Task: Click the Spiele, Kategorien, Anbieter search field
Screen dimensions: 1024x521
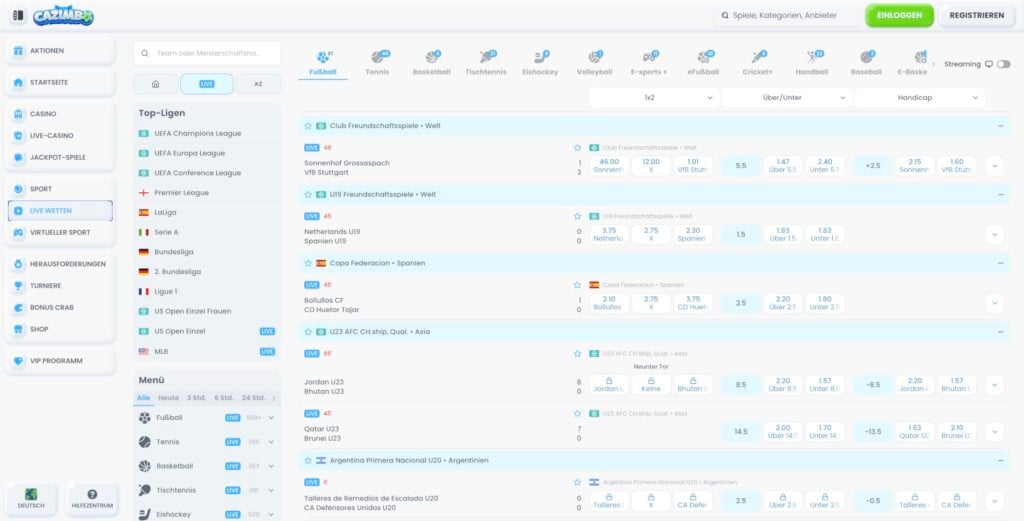Action: coord(787,16)
